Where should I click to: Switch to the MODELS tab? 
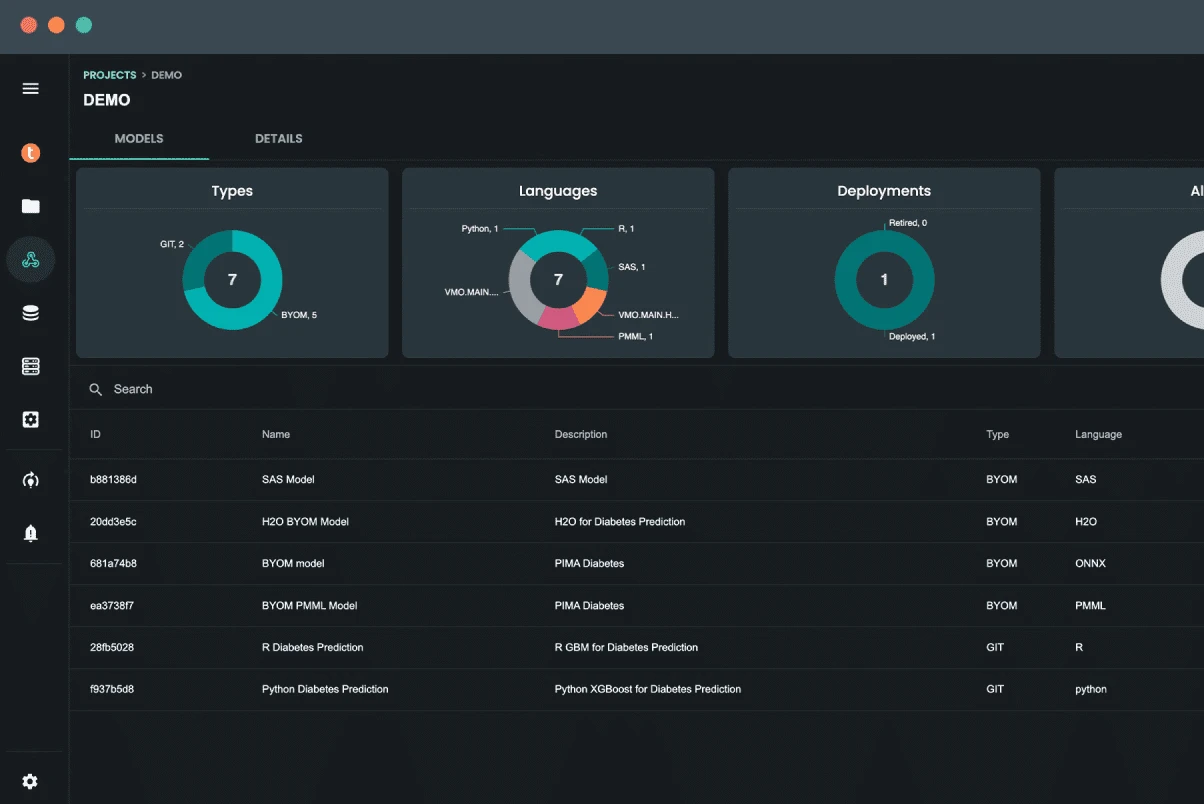139,138
